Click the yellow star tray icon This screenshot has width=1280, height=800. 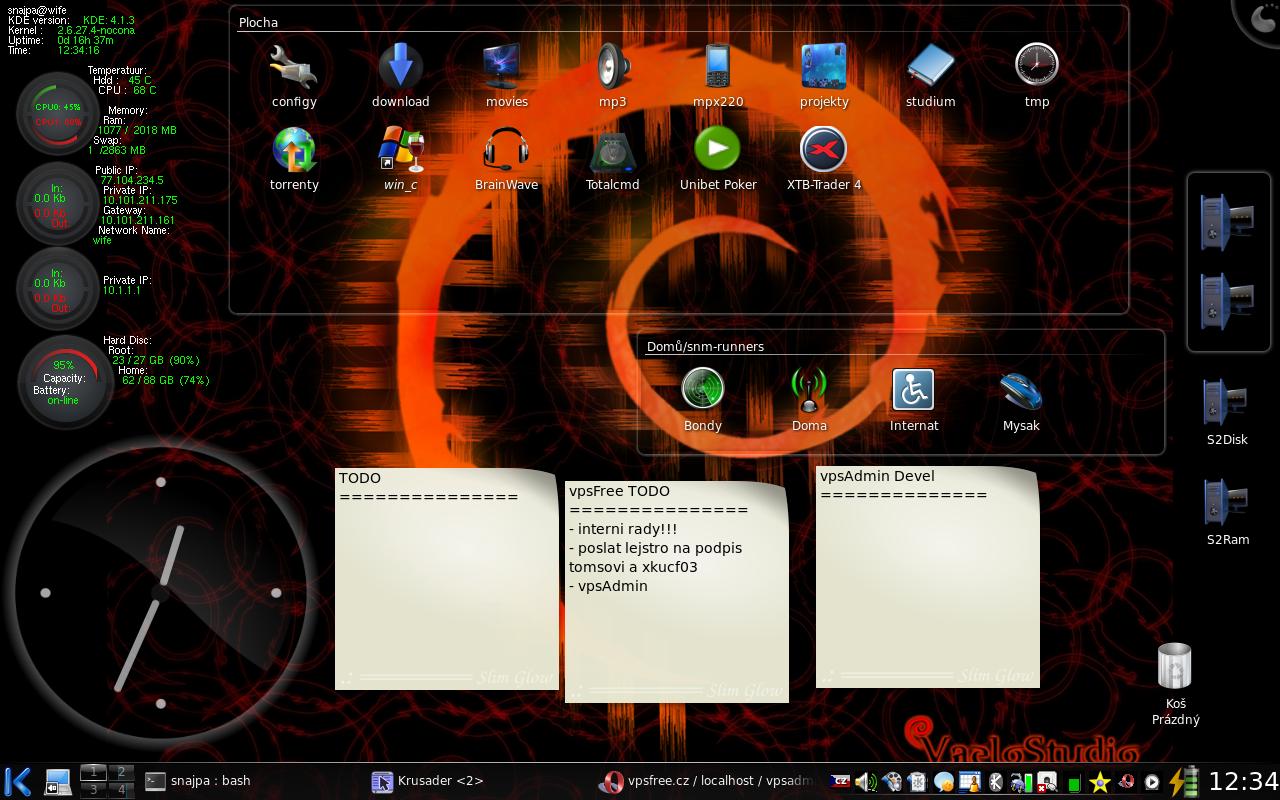[1099, 783]
